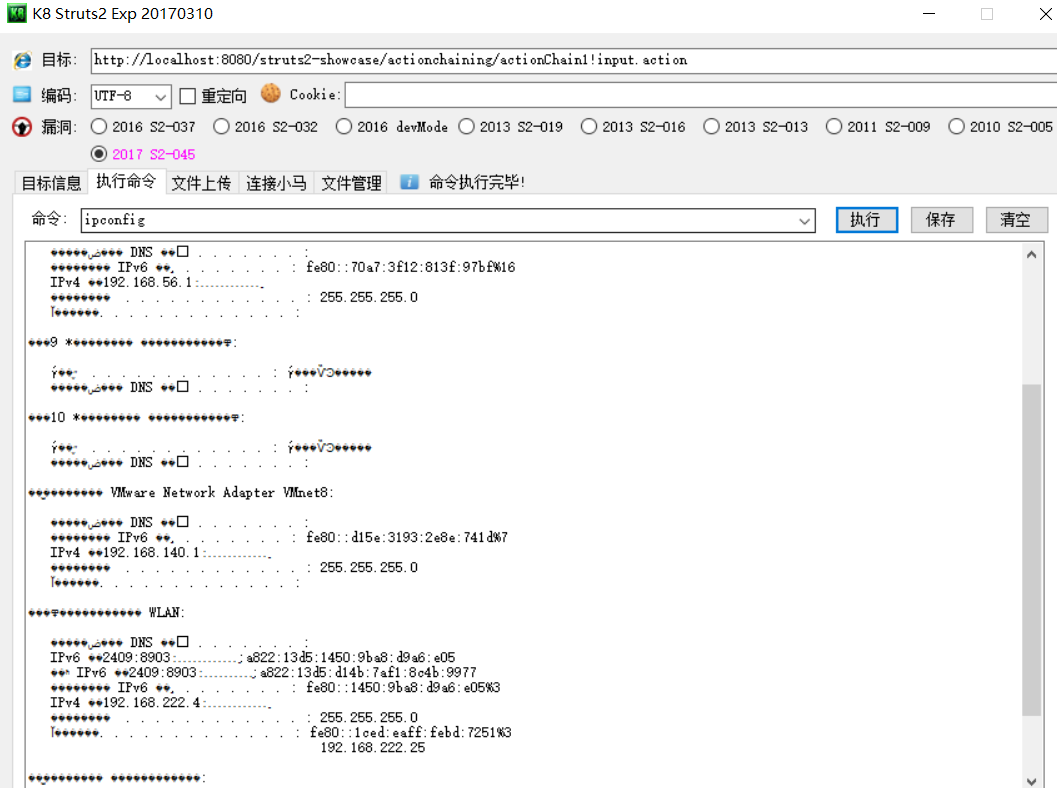Click the 保存 button to save results
Image resolution: width=1057 pixels, height=788 pixels.
tap(941, 220)
